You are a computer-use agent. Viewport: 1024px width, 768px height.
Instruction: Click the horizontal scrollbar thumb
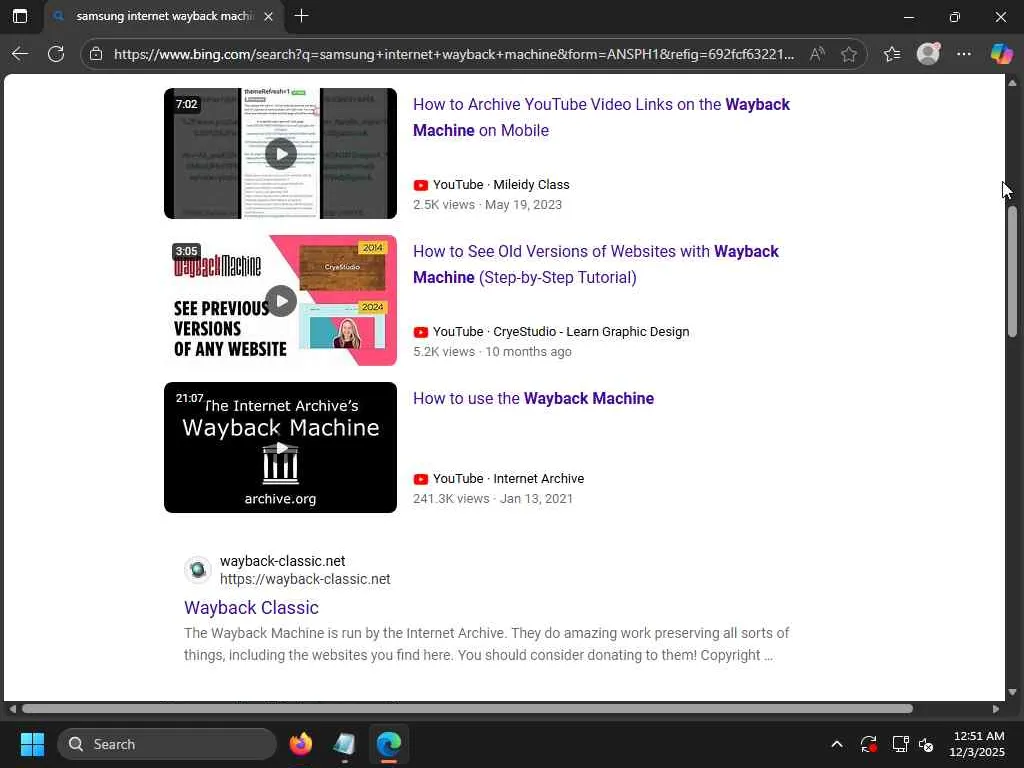468,709
